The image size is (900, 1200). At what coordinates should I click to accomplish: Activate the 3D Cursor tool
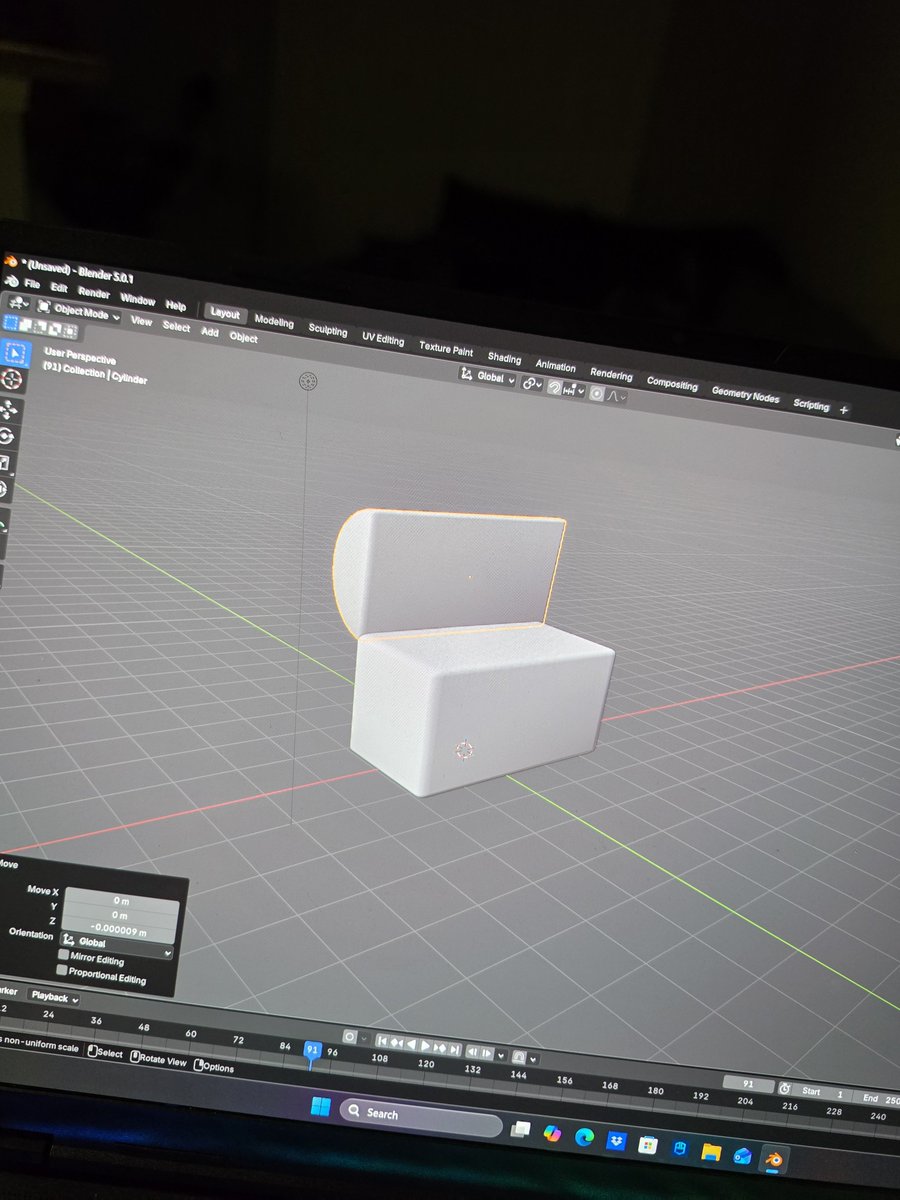(x=13, y=380)
